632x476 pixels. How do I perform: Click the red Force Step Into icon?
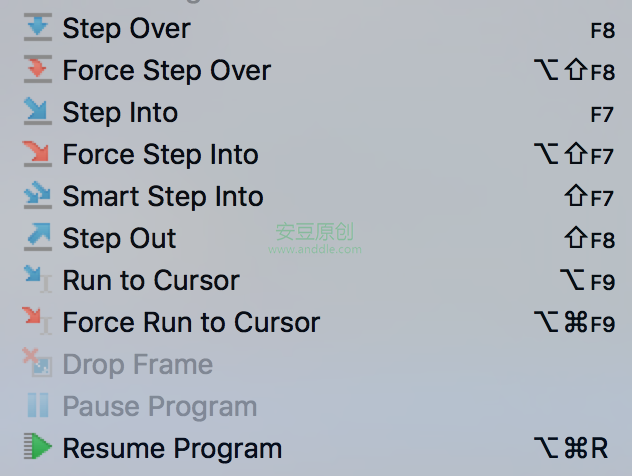(38, 154)
